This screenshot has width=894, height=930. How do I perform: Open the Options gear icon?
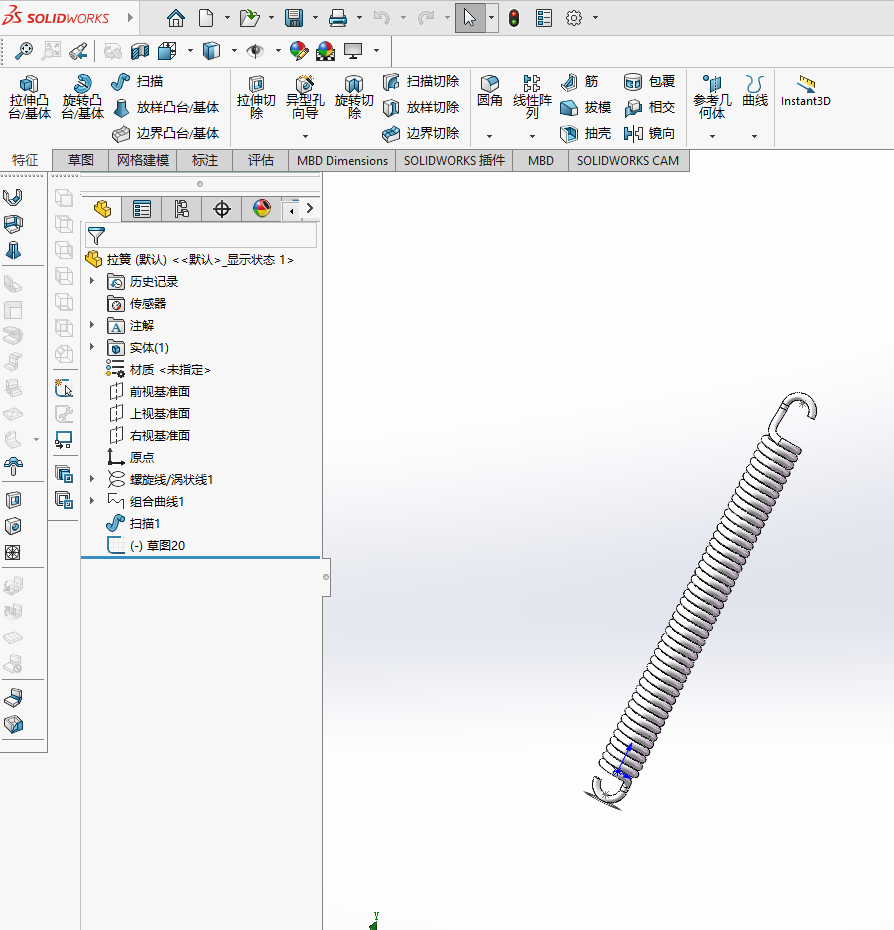point(574,18)
